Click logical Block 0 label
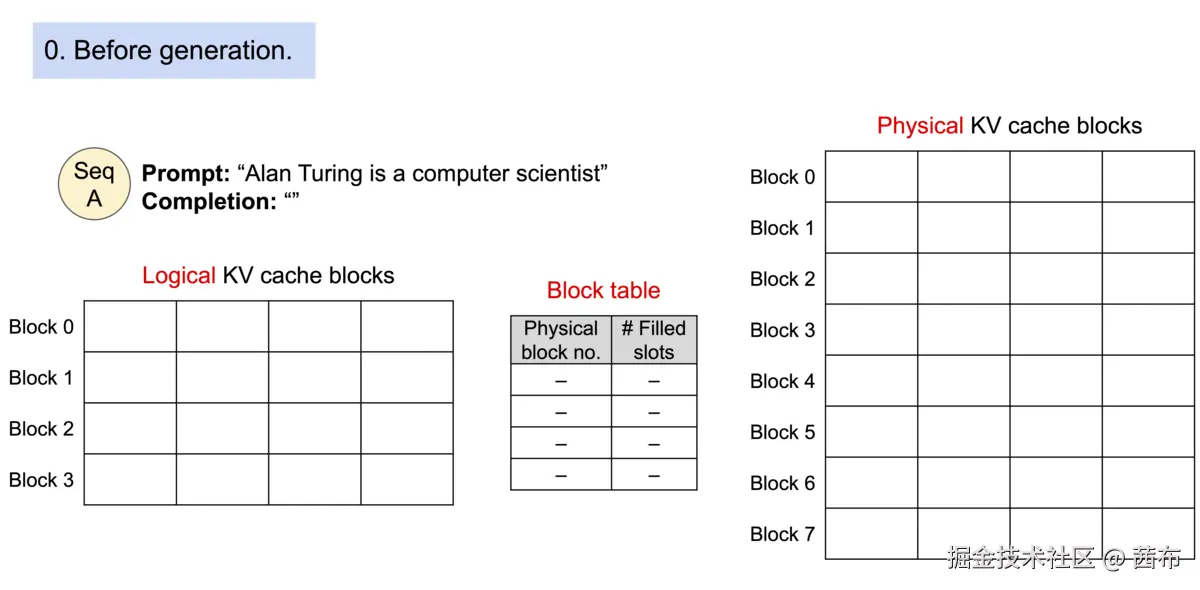This screenshot has height=590, width=1200. 41,326
